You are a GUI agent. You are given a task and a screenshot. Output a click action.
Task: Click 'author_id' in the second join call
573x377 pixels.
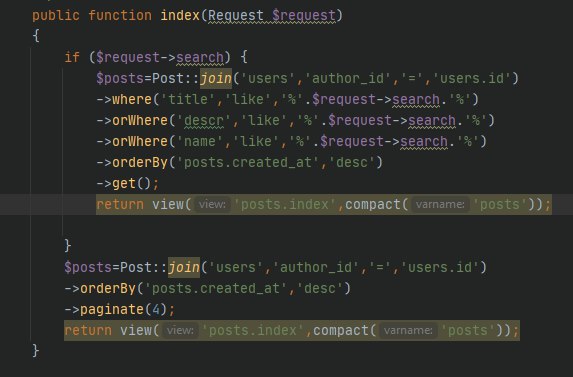316,267
